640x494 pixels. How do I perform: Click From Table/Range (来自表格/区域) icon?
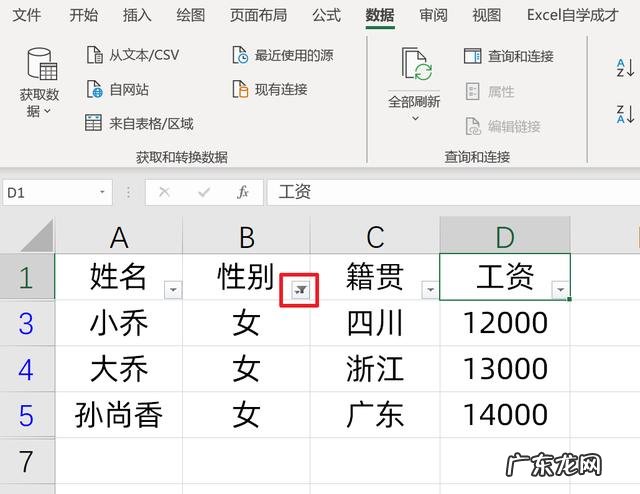[94, 123]
